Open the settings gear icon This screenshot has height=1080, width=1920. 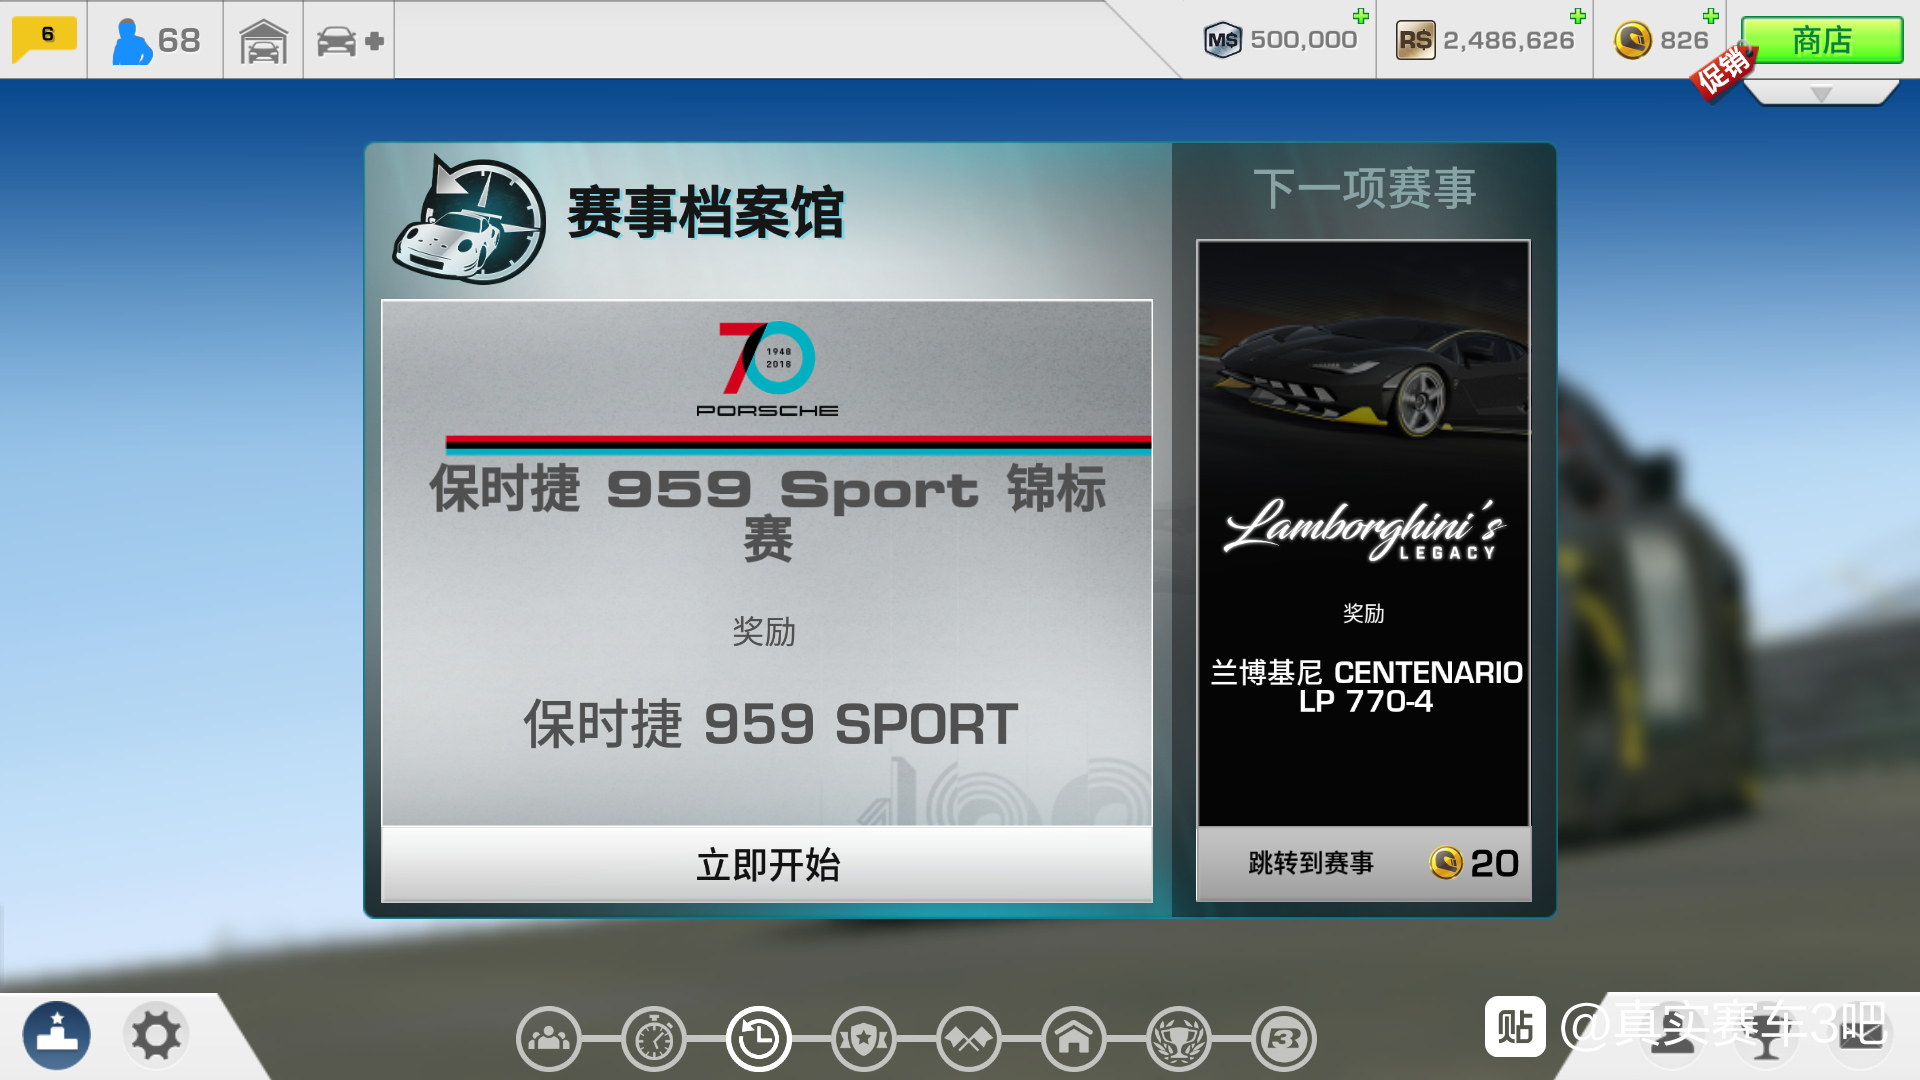[x=156, y=1035]
